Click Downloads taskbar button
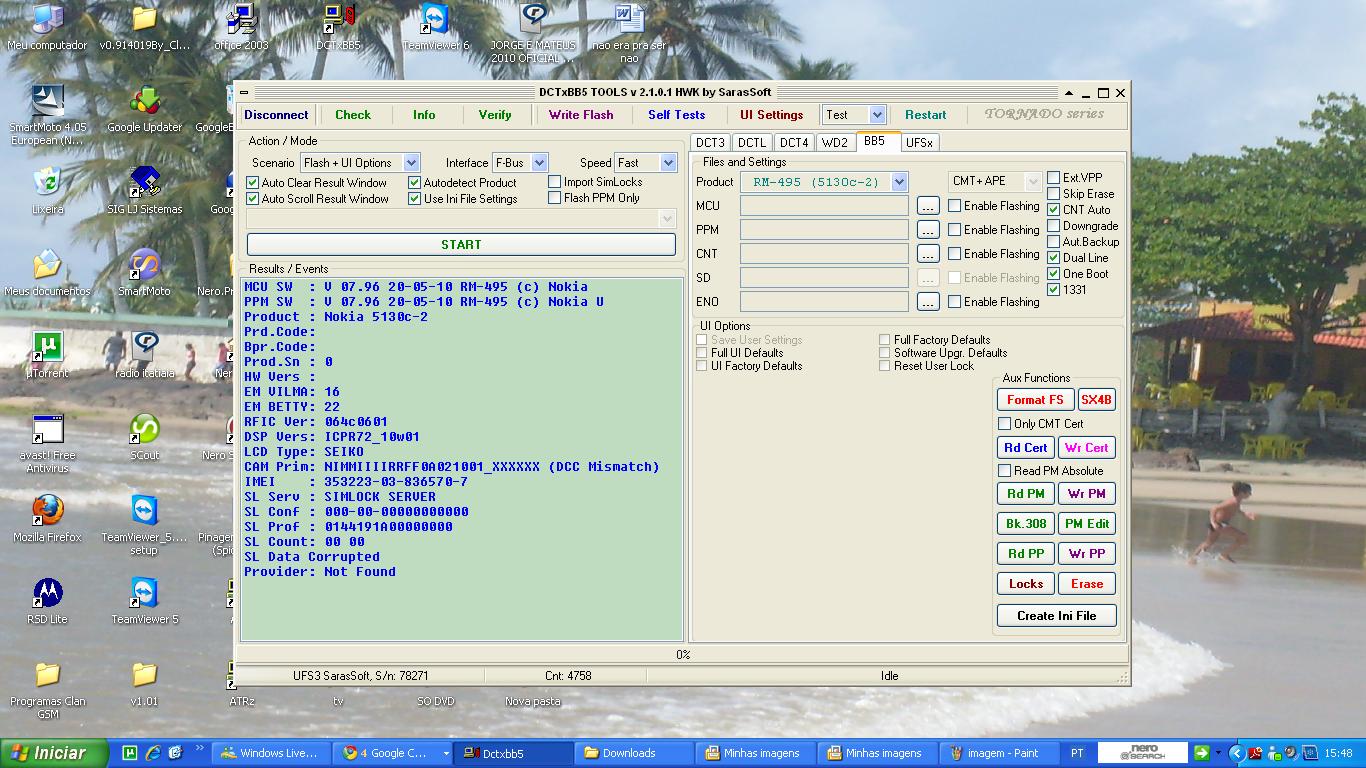Image resolution: width=1366 pixels, height=768 pixels. click(635, 753)
